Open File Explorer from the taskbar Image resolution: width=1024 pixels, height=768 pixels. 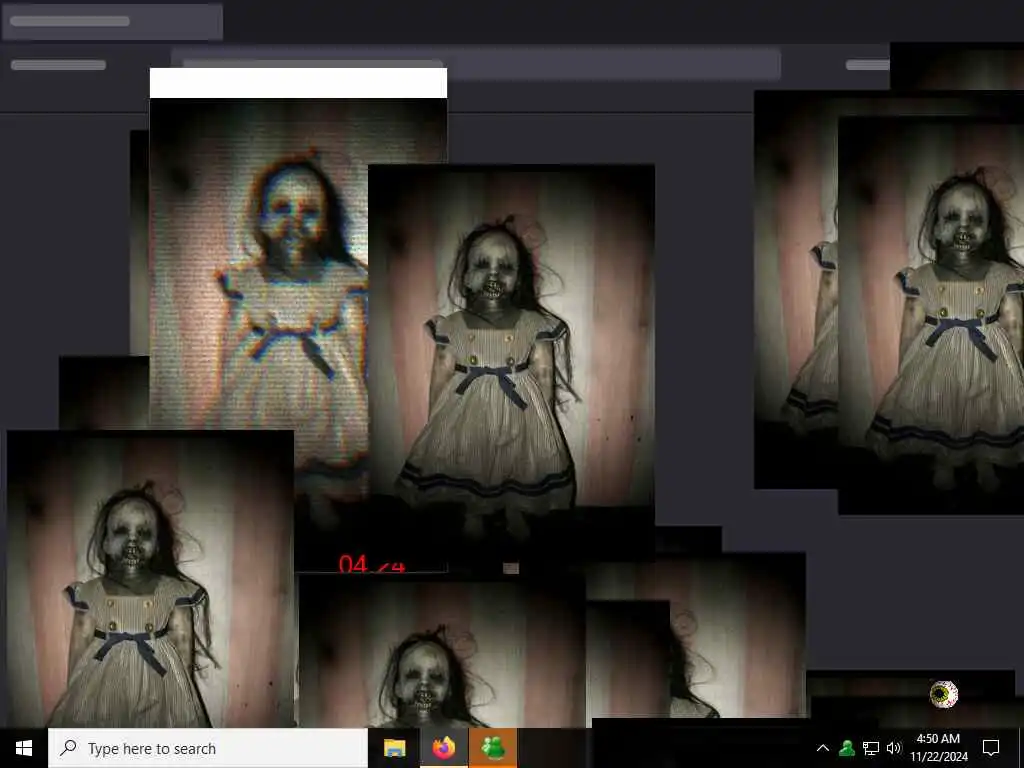394,748
